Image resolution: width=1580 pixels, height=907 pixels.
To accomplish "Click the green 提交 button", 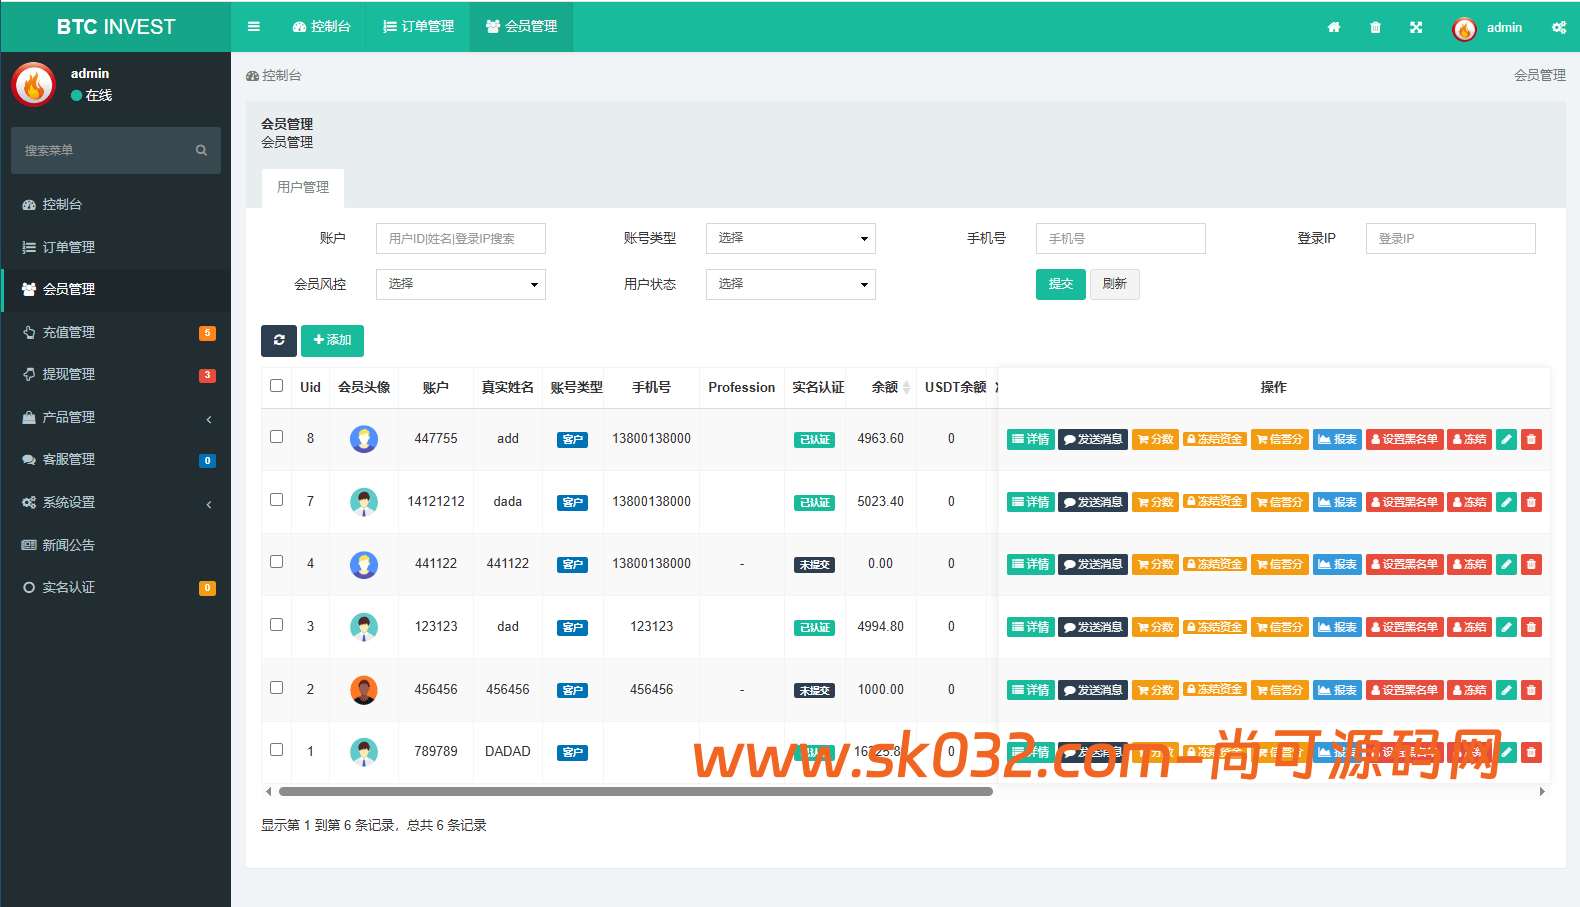I will click(x=1061, y=284).
